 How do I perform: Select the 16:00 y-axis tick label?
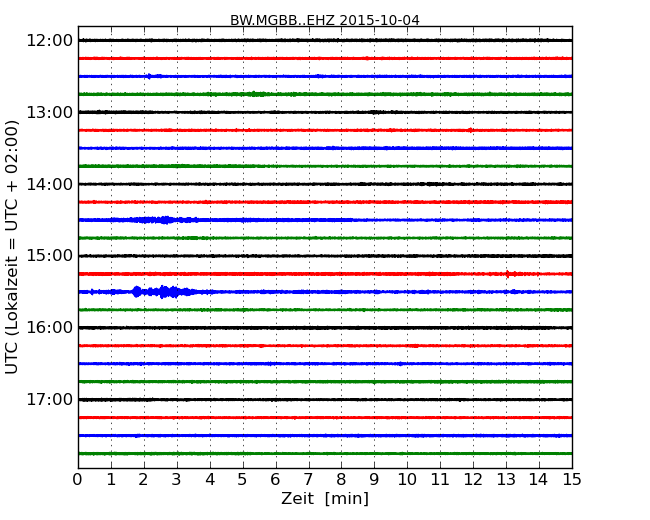[x=49, y=328]
